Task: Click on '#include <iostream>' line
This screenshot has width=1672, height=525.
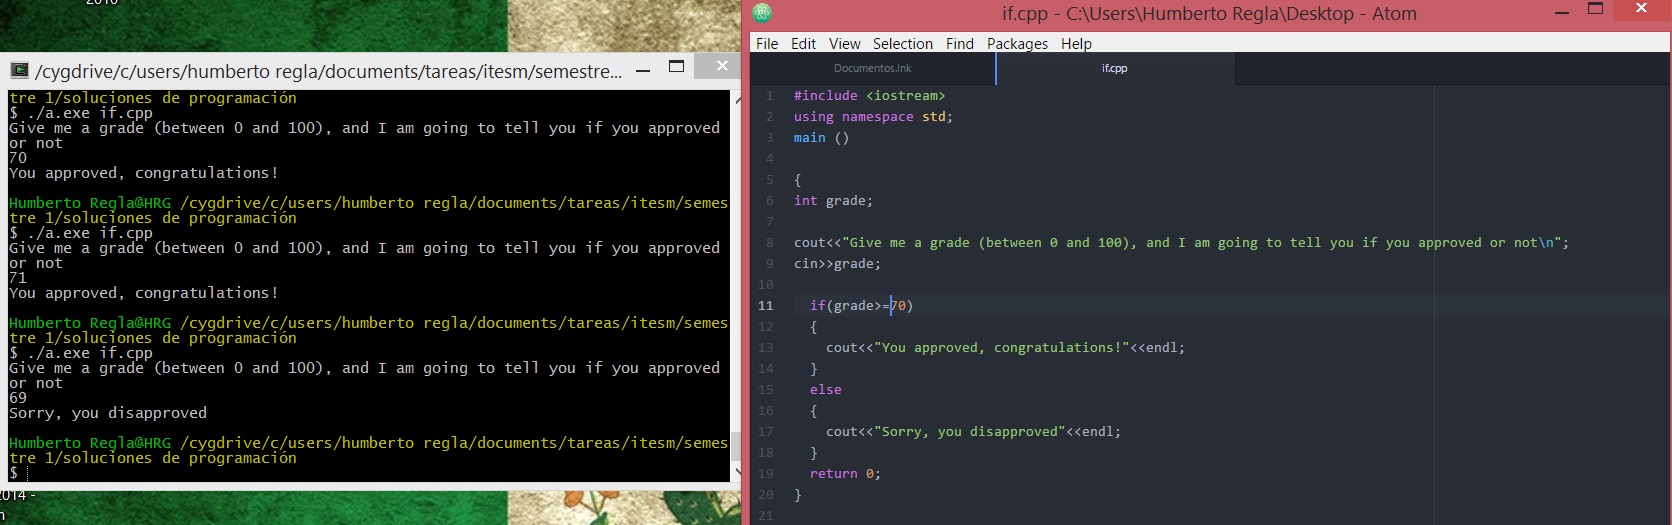Action: point(869,96)
